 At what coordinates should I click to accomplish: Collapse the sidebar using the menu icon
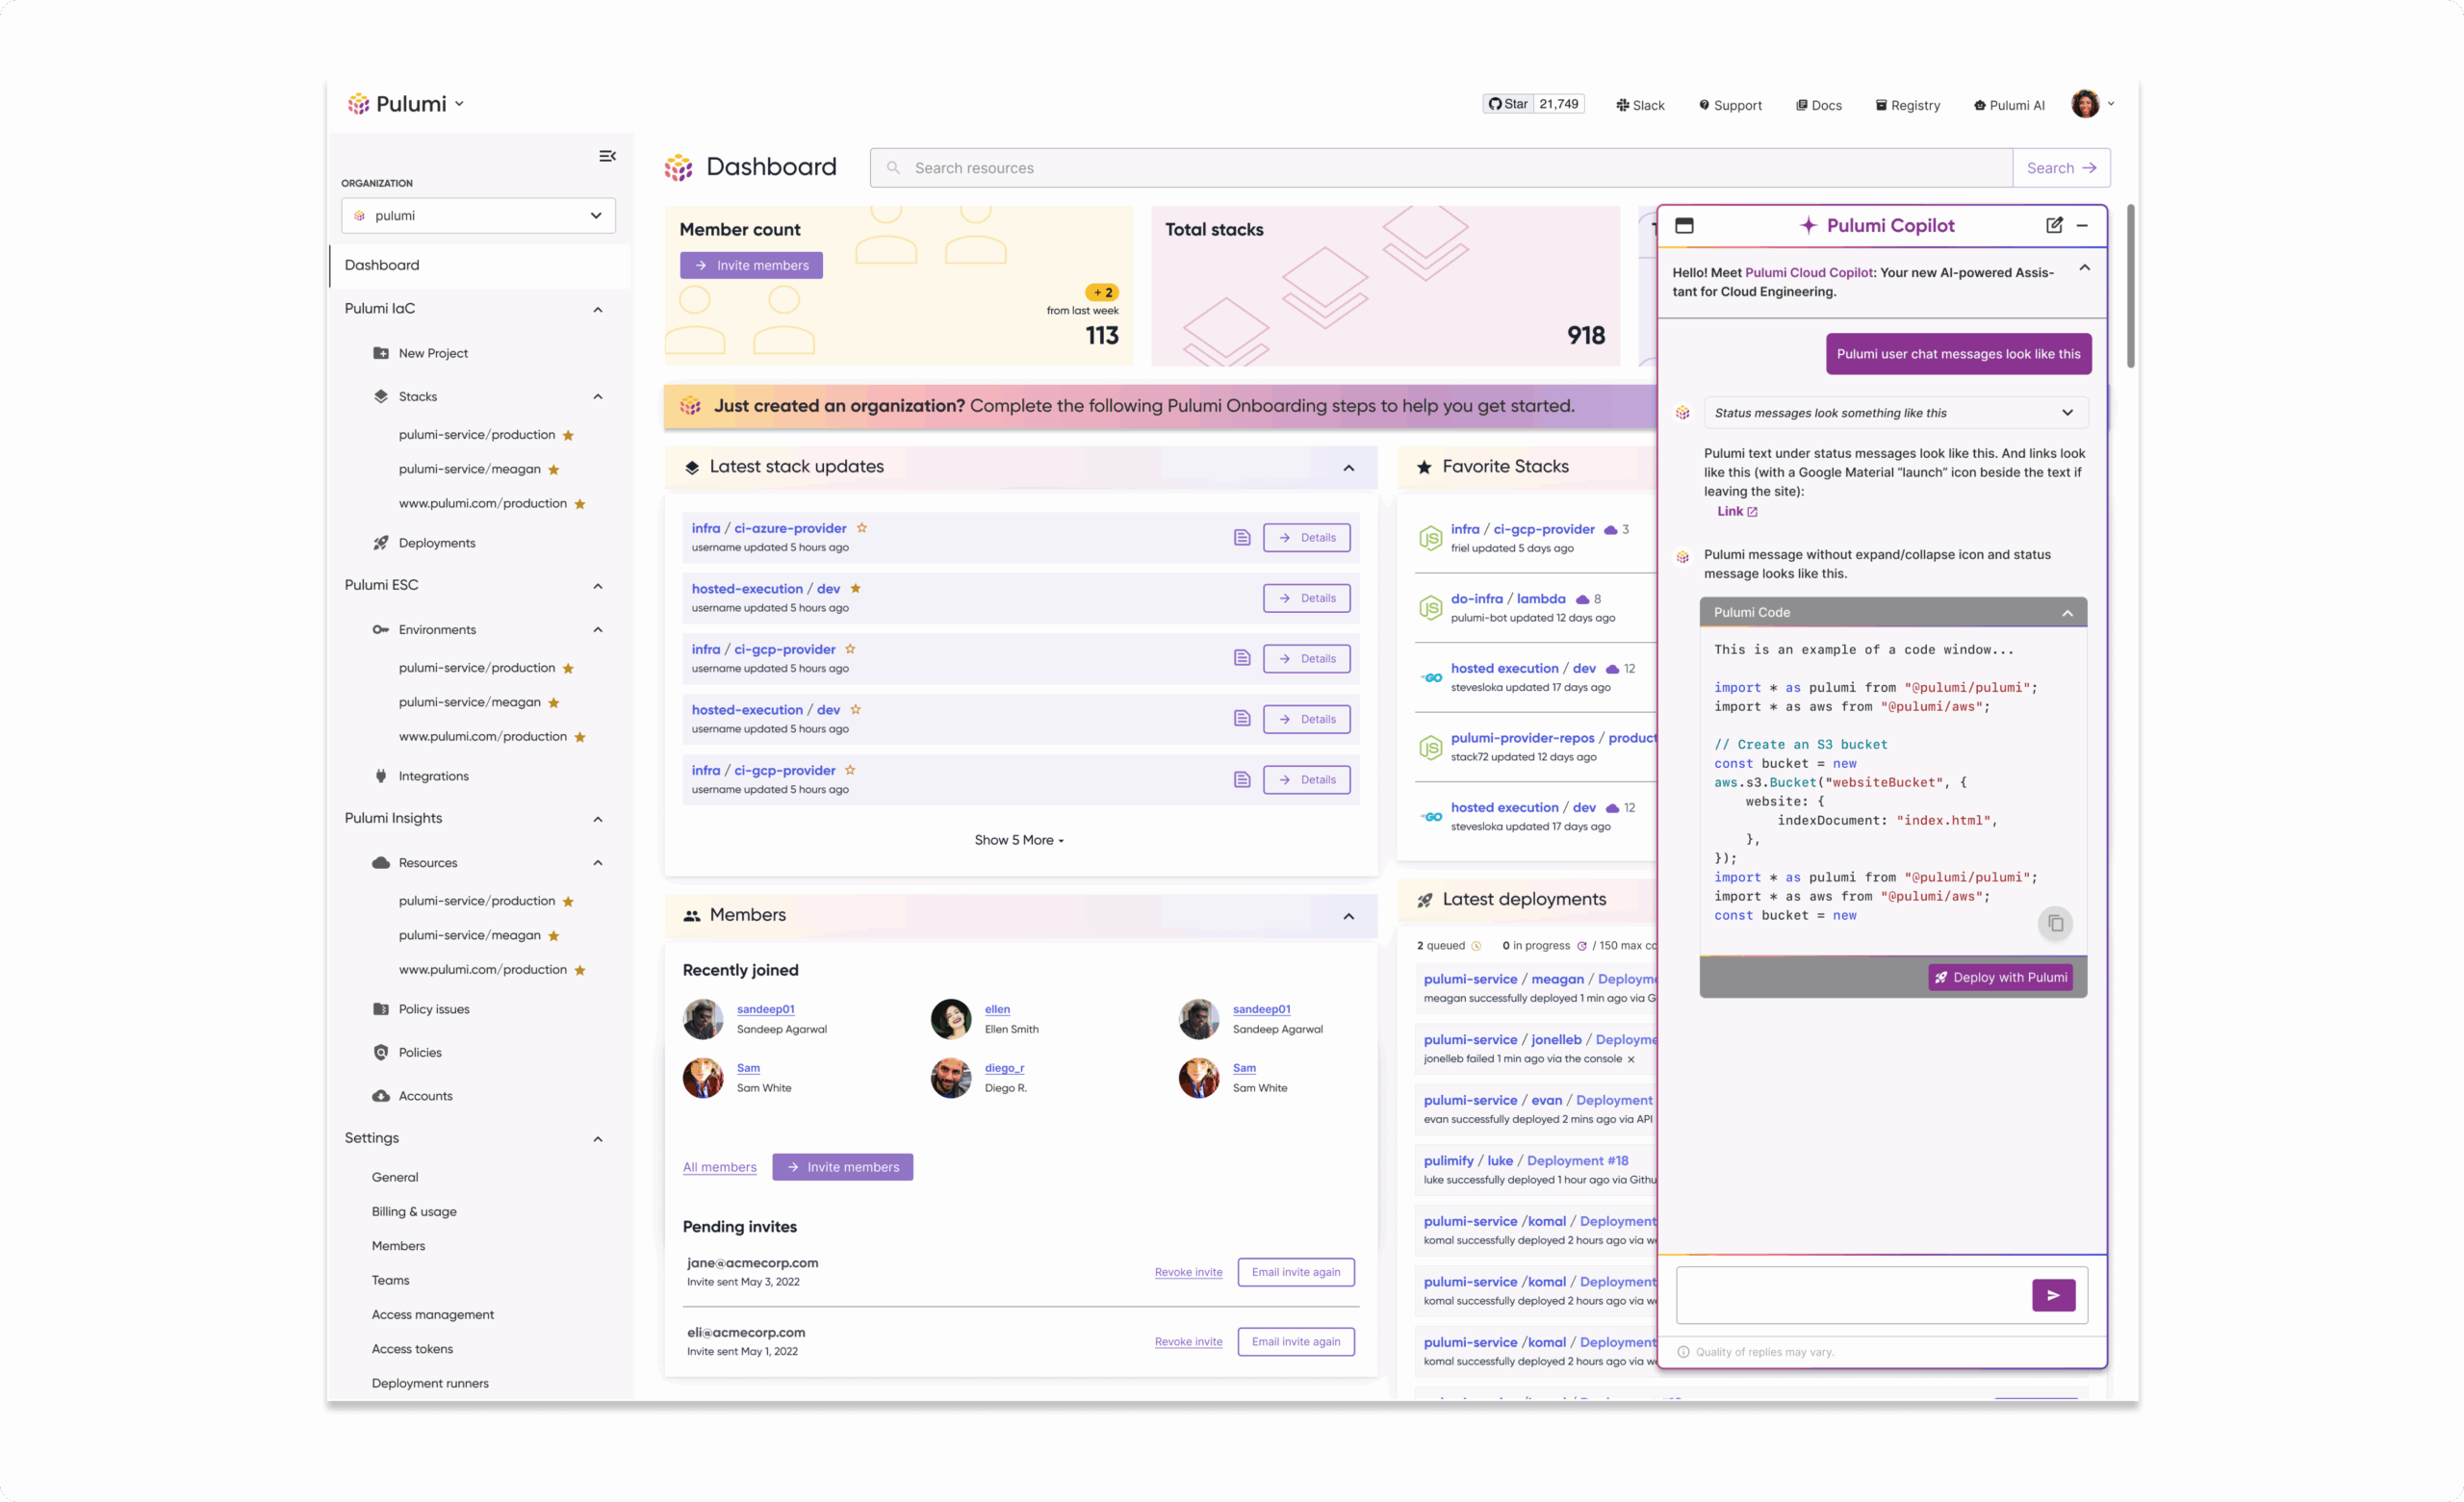pos(607,156)
